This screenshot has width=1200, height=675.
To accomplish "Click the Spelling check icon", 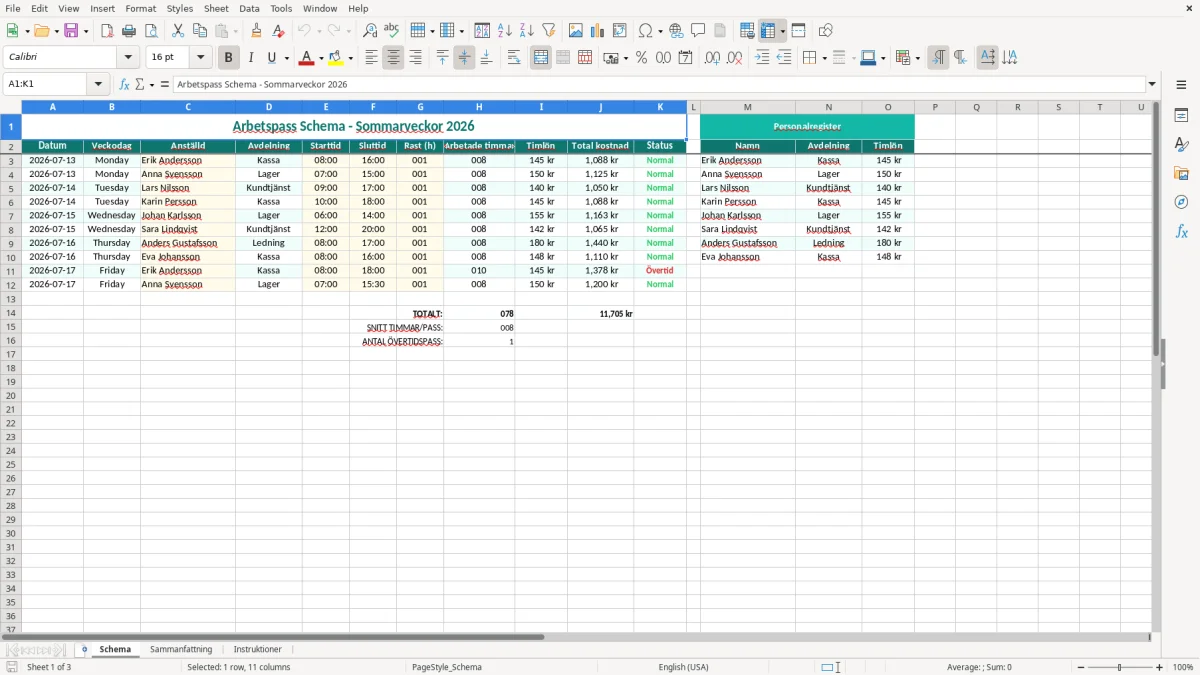I will click(x=392, y=31).
